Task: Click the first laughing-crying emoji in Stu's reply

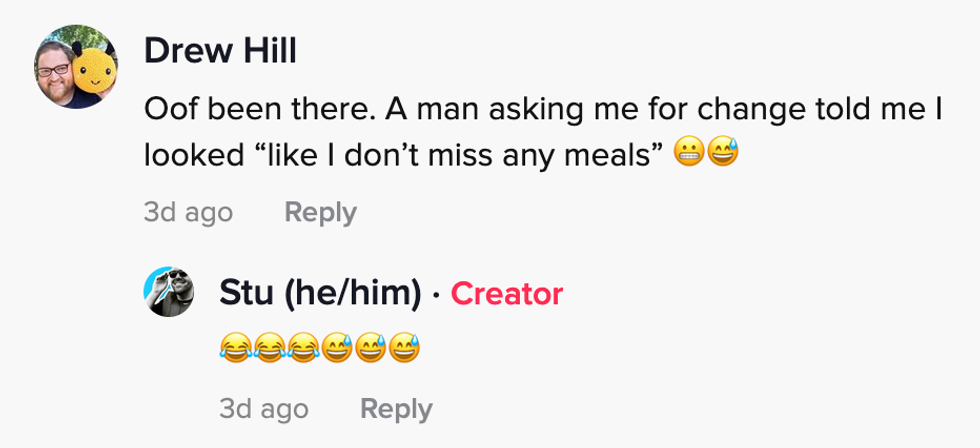Action: [x=235, y=348]
